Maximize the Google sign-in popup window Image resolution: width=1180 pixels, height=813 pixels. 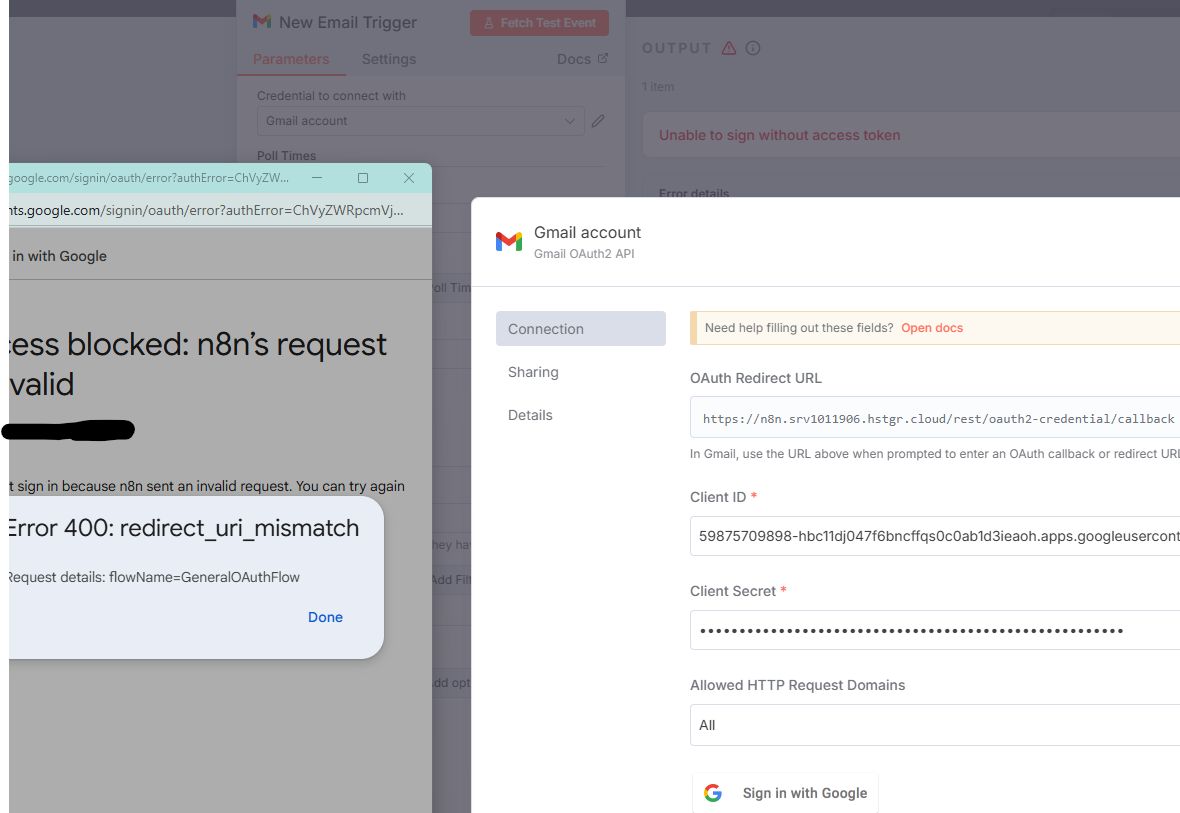coord(363,178)
